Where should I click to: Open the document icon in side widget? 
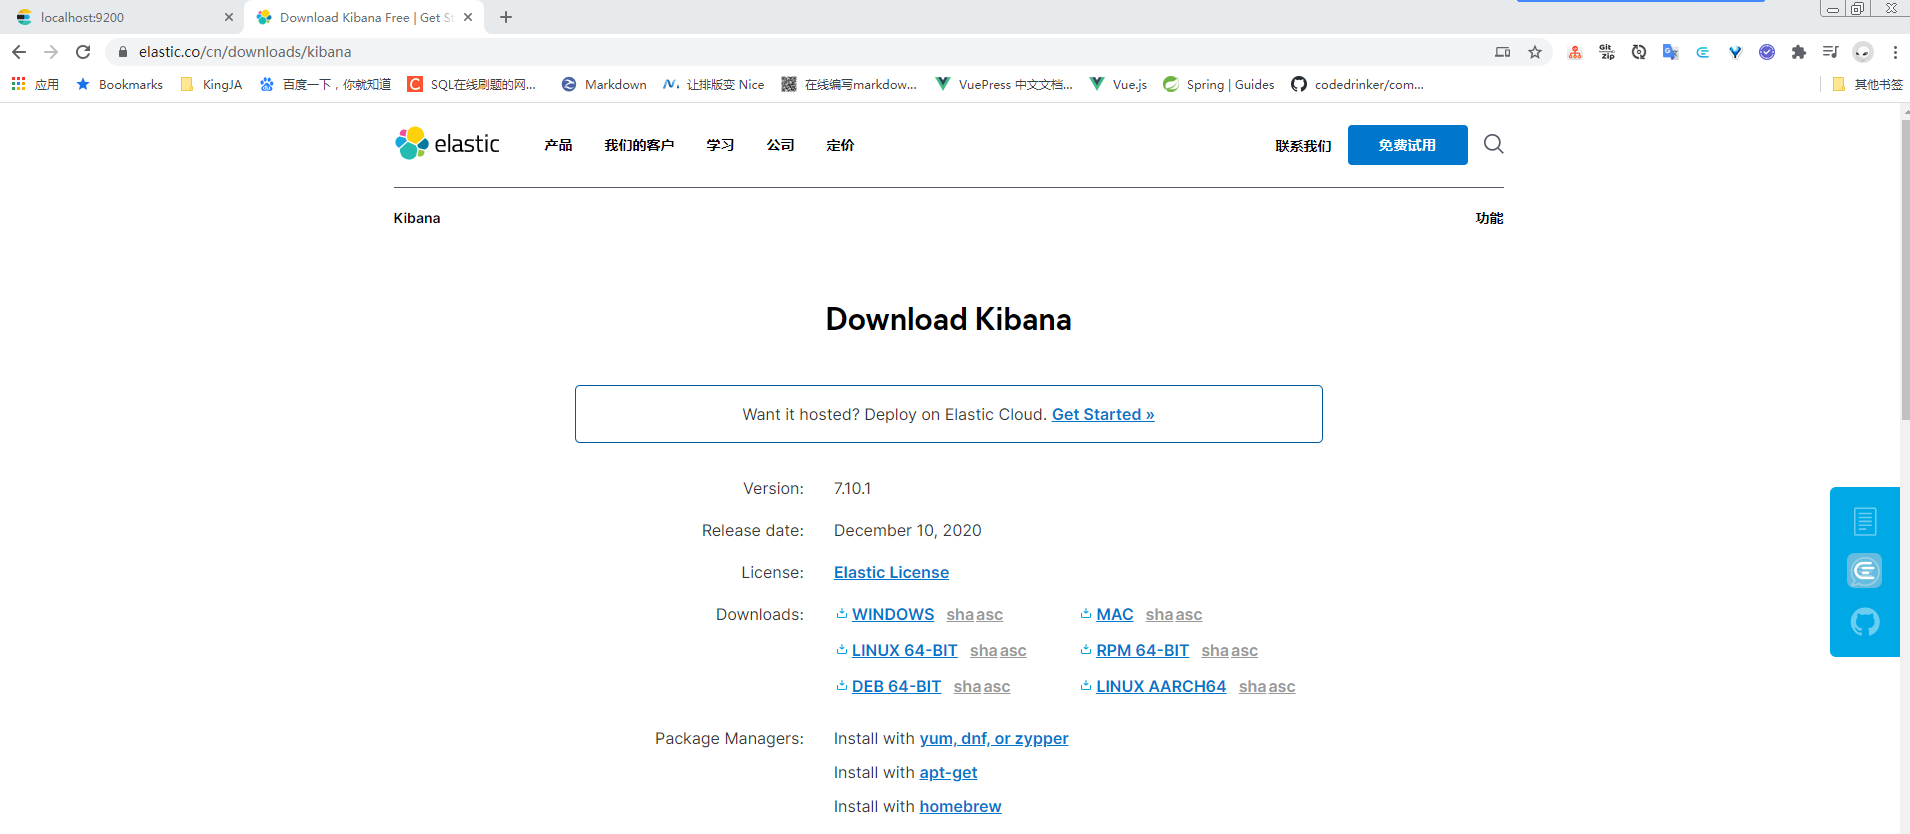[x=1865, y=521]
